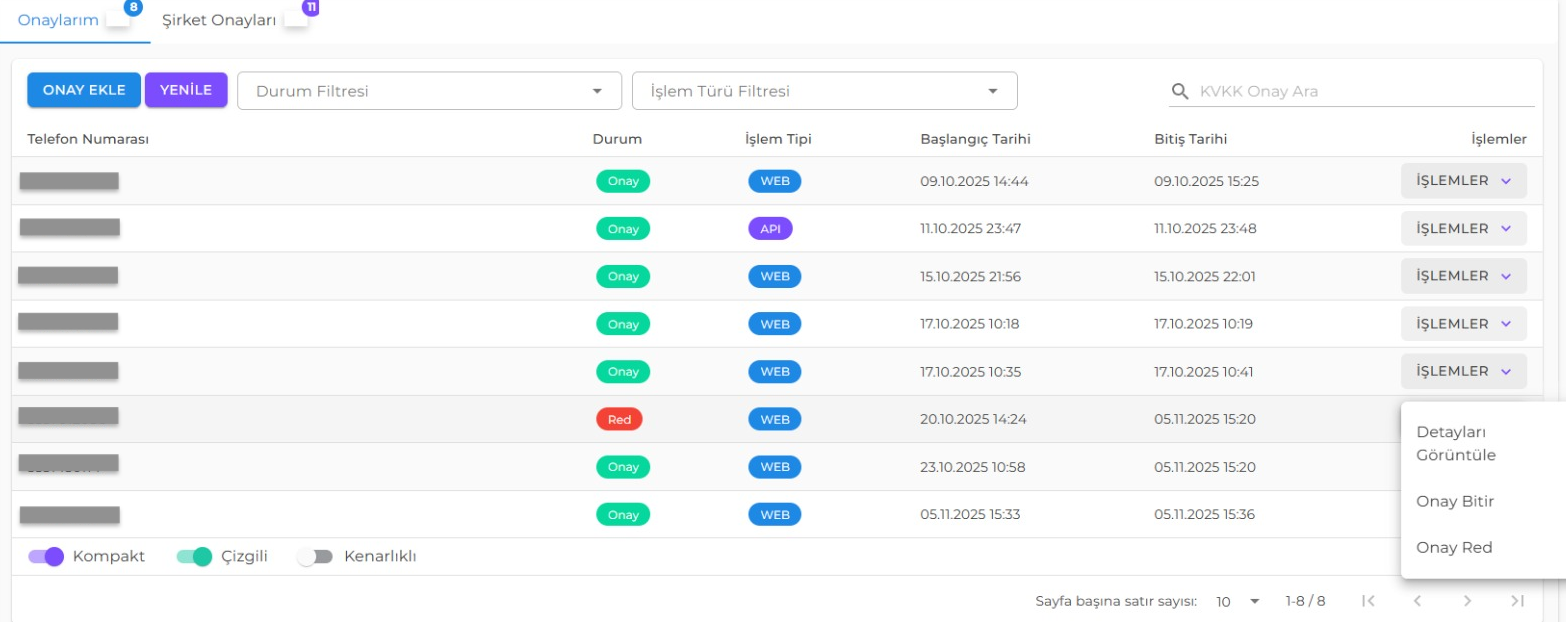
Task: Open rows per page dropdown
Action: pos(1238,602)
